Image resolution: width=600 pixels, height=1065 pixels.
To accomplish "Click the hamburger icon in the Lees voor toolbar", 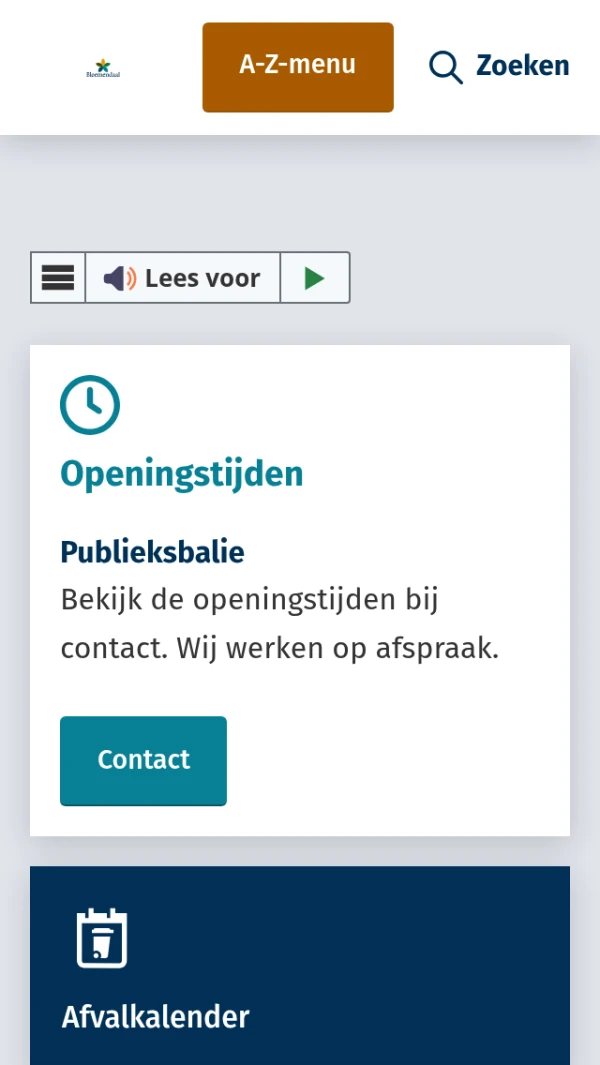I will point(58,277).
